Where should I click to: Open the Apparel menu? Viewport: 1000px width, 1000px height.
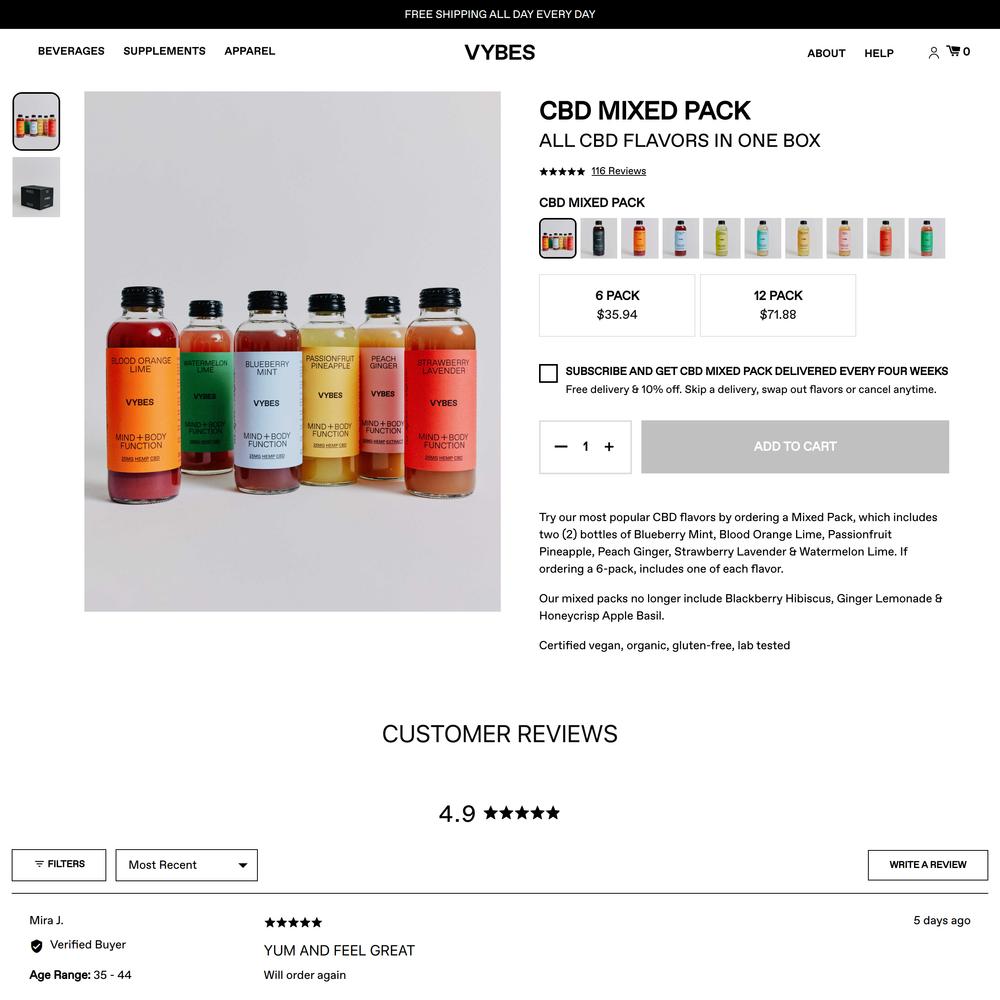(249, 51)
